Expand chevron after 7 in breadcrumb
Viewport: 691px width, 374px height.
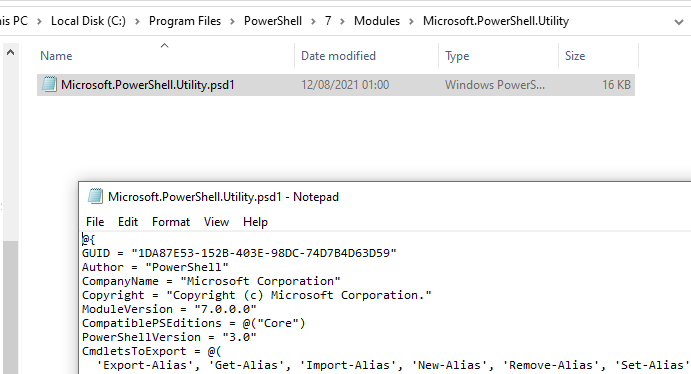pos(342,21)
